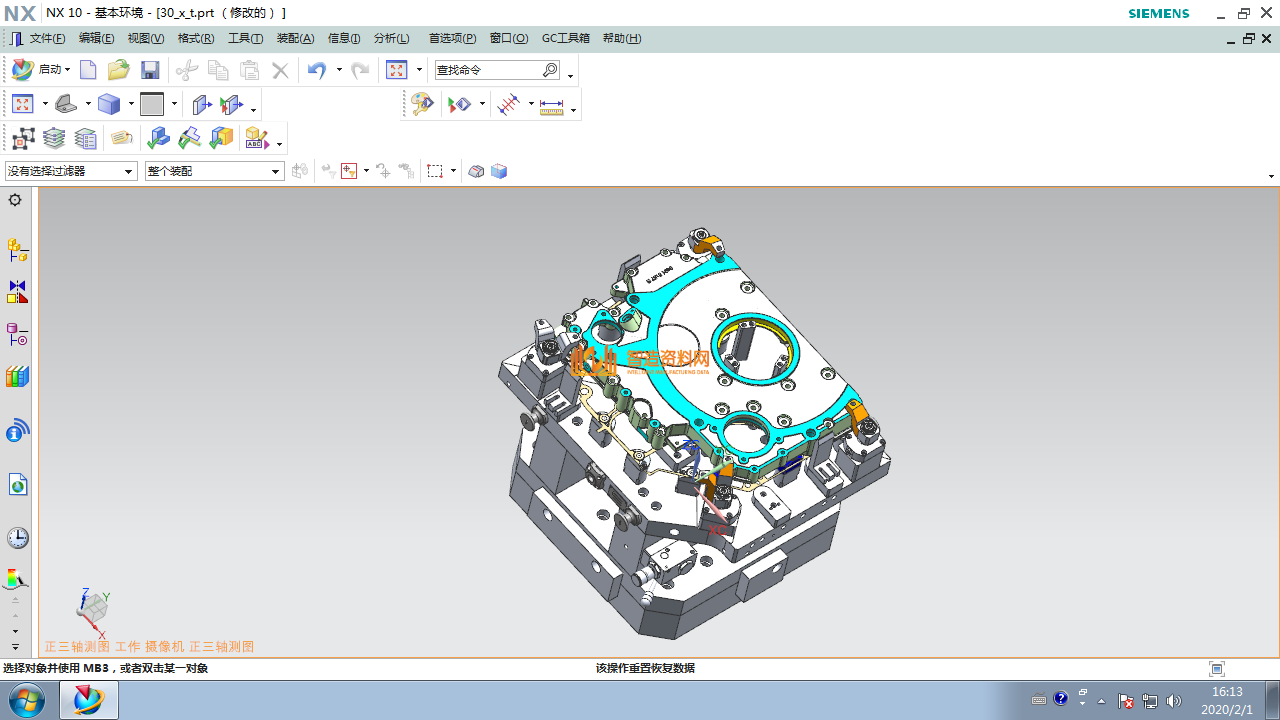Viewport: 1280px width, 720px height.
Task: Open the Part Navigator sidebar icon
Action: coord(17,335)
